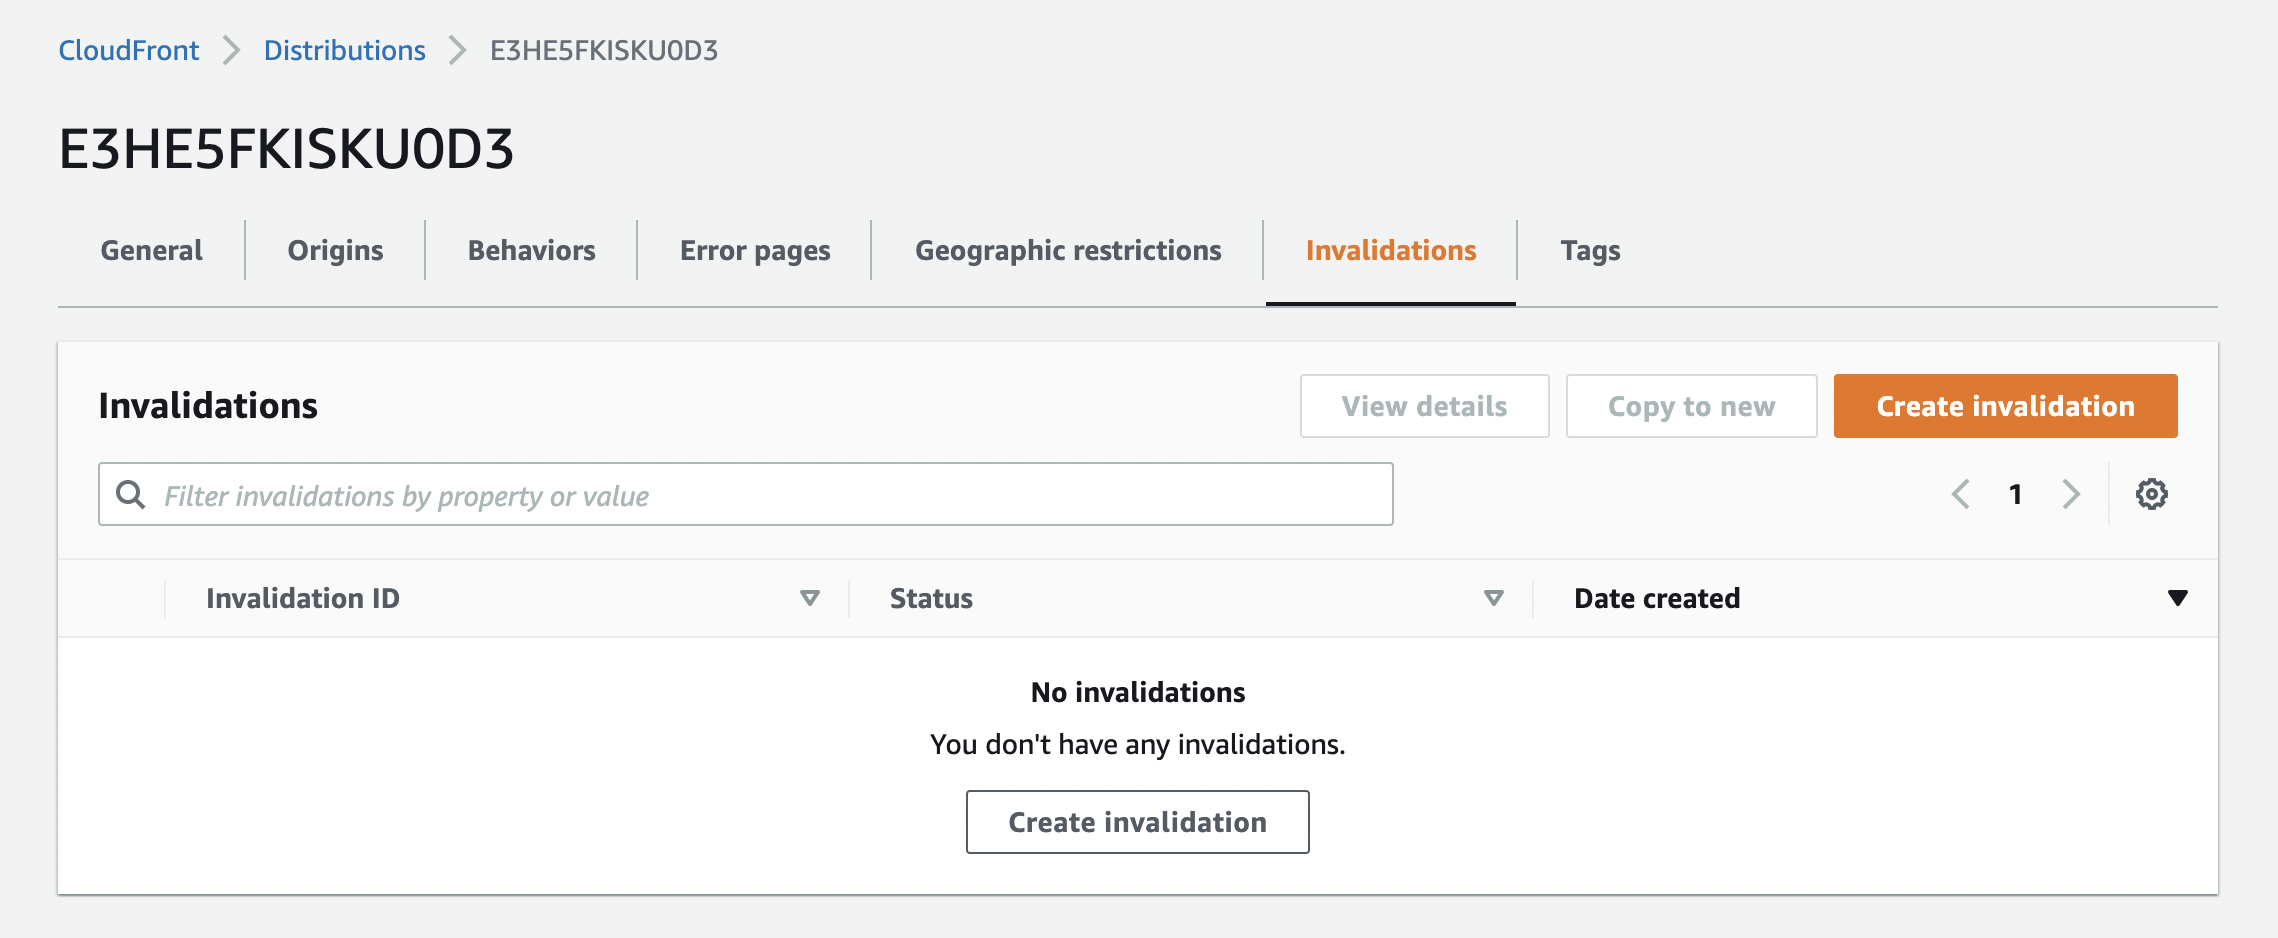Sort by Invalidation ID column arrow

click(x=810, y=598)
